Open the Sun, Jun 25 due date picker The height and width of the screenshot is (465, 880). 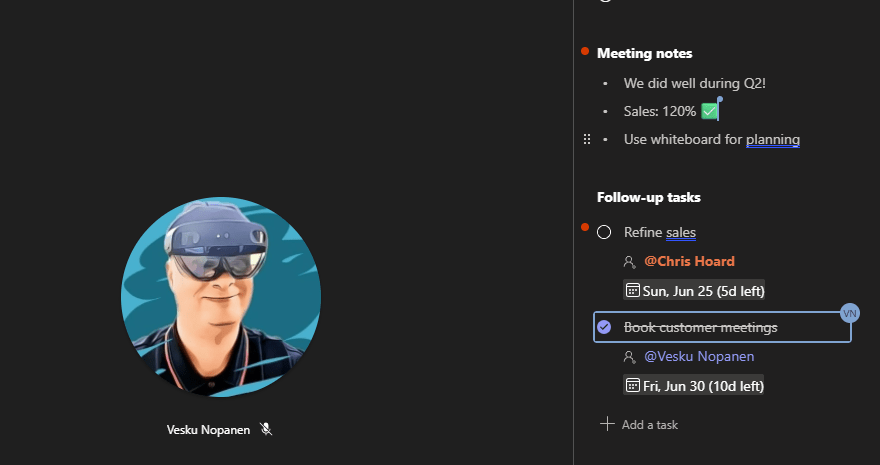694,291
